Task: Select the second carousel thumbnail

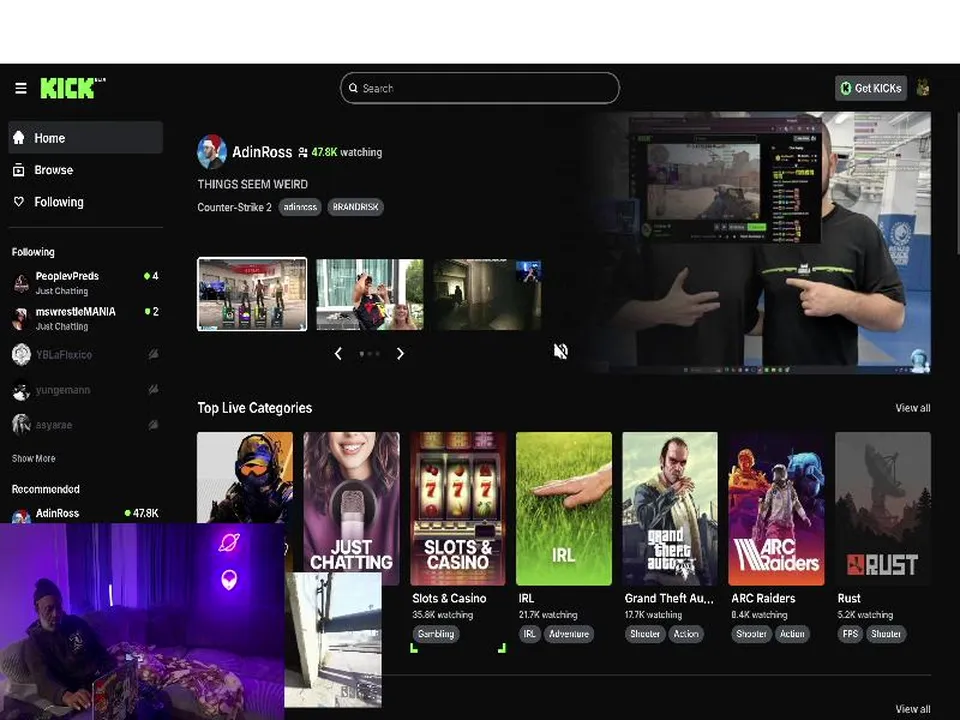Action: point(370,294)
